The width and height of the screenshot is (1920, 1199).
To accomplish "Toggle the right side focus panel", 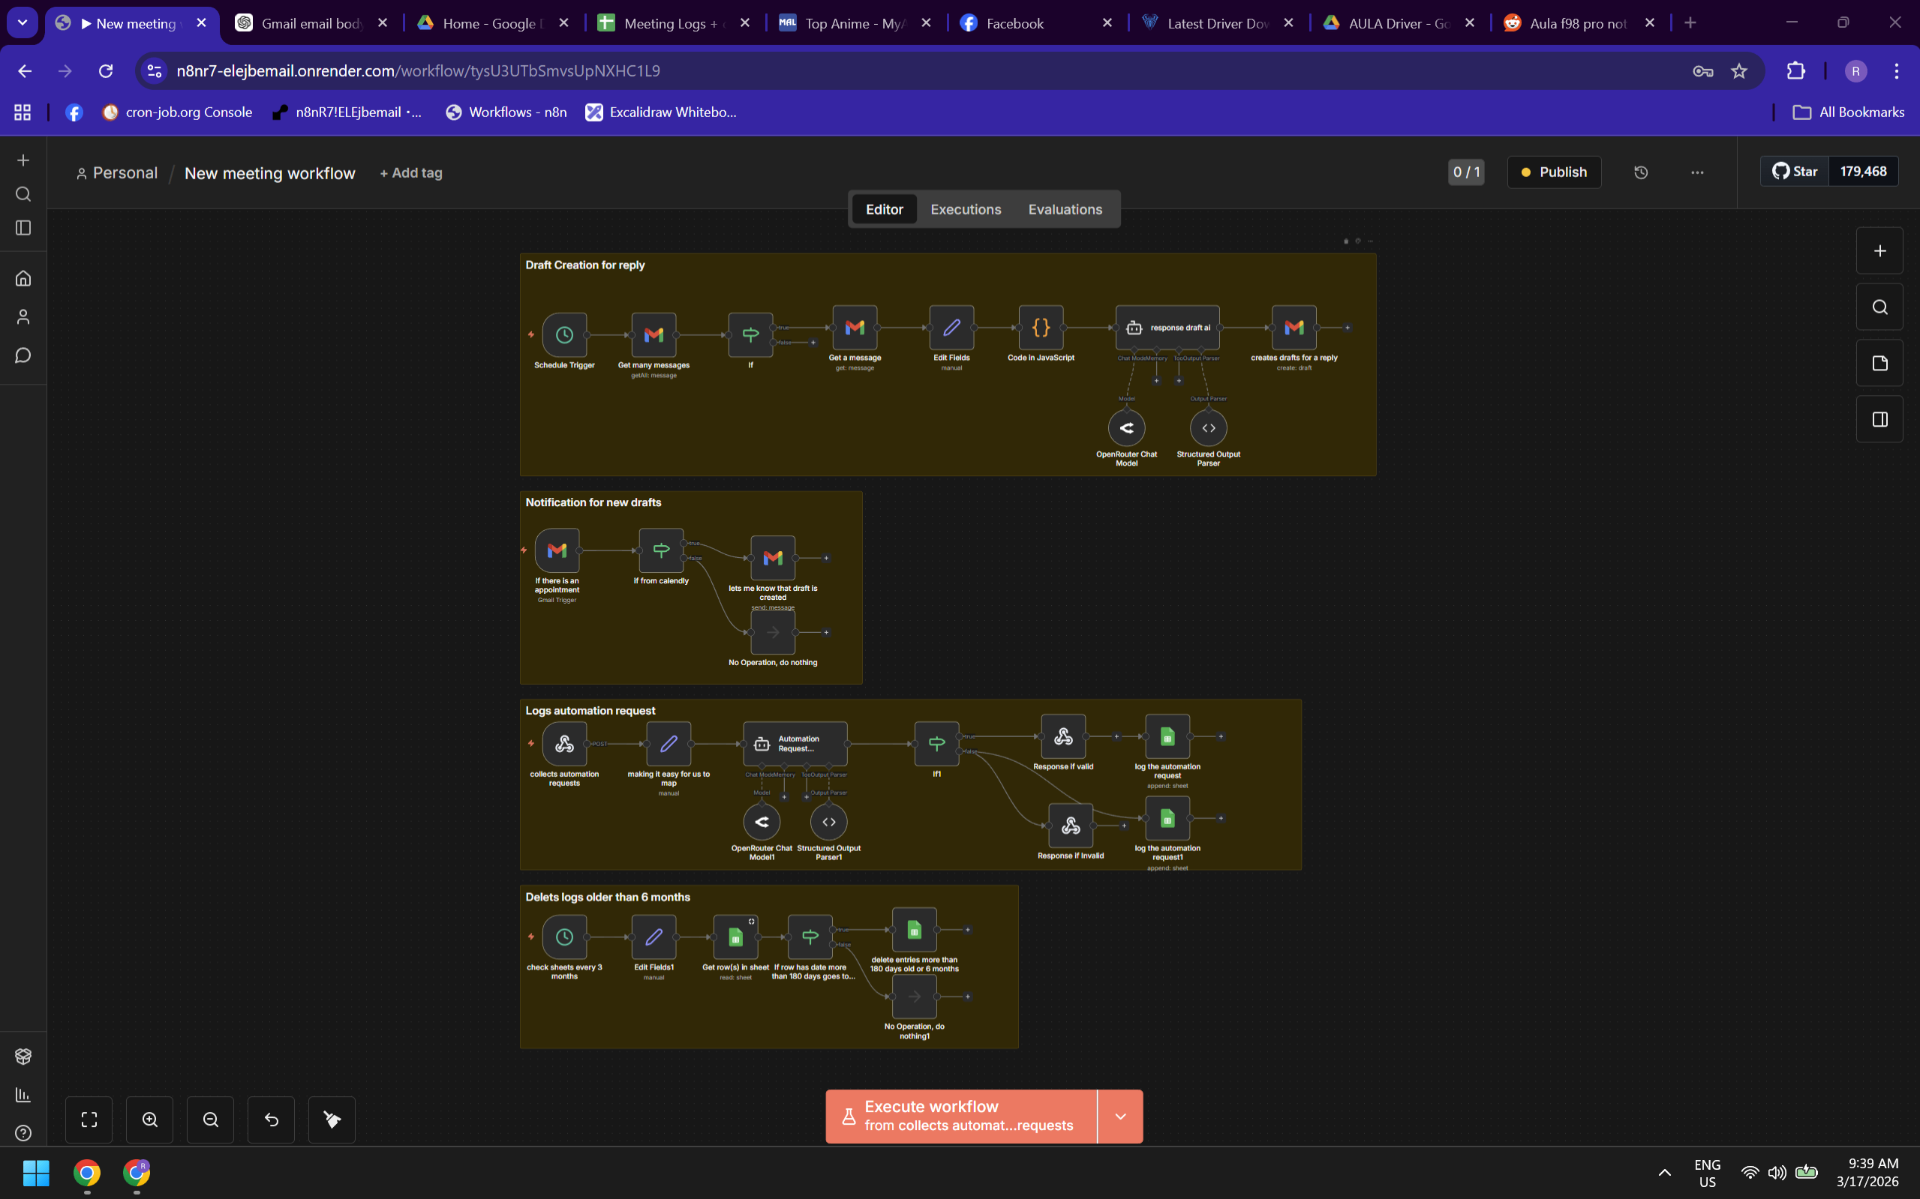I will (1879, 419).
